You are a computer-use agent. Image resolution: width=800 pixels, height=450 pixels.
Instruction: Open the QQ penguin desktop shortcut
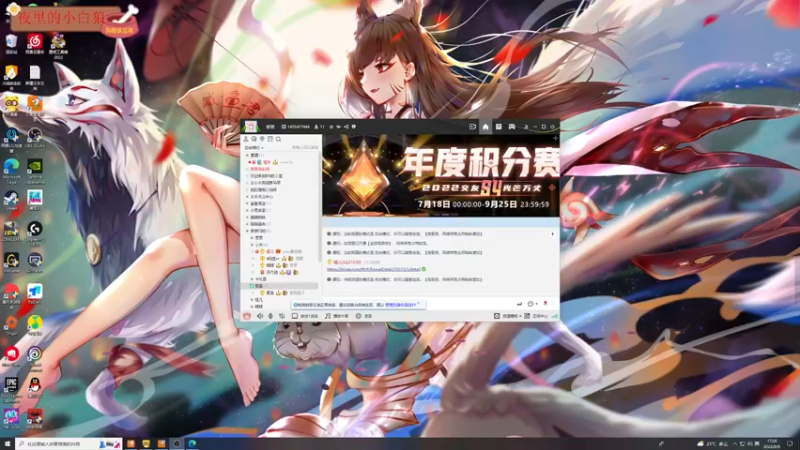click(x=34, y=388)
